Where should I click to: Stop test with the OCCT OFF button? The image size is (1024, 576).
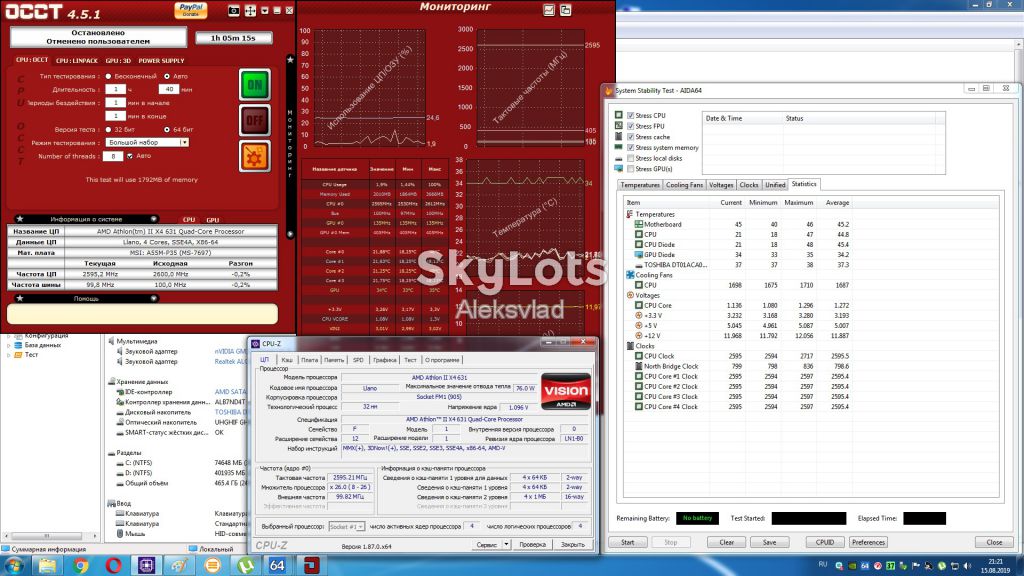pyautogui.click(x=255, y=120)
